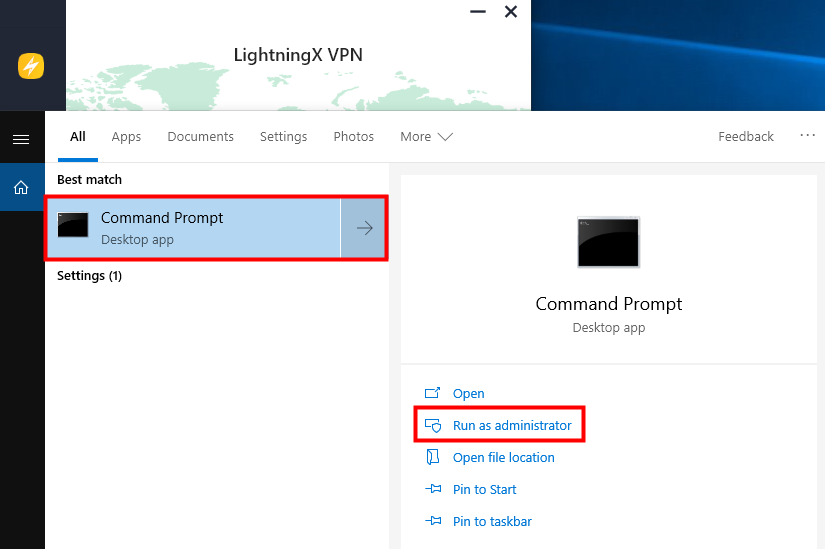Screen dimensions: 825x549
Task: Click Pin to Start
Action: click(485, 490)
